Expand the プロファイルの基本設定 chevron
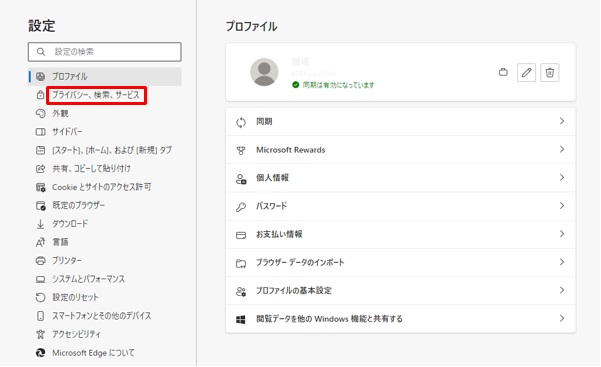The image size is (601, 367). pos(562,290)
